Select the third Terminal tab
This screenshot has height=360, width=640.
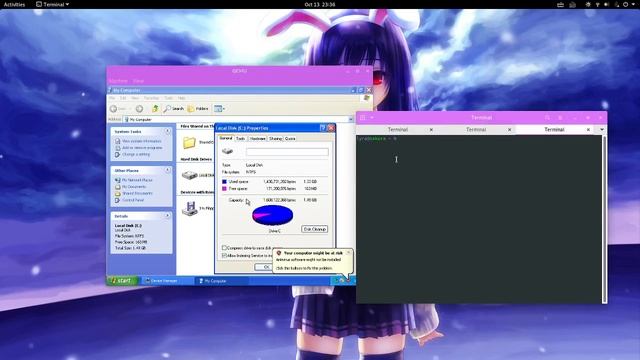pyautogui.click(x=554, y=129)
